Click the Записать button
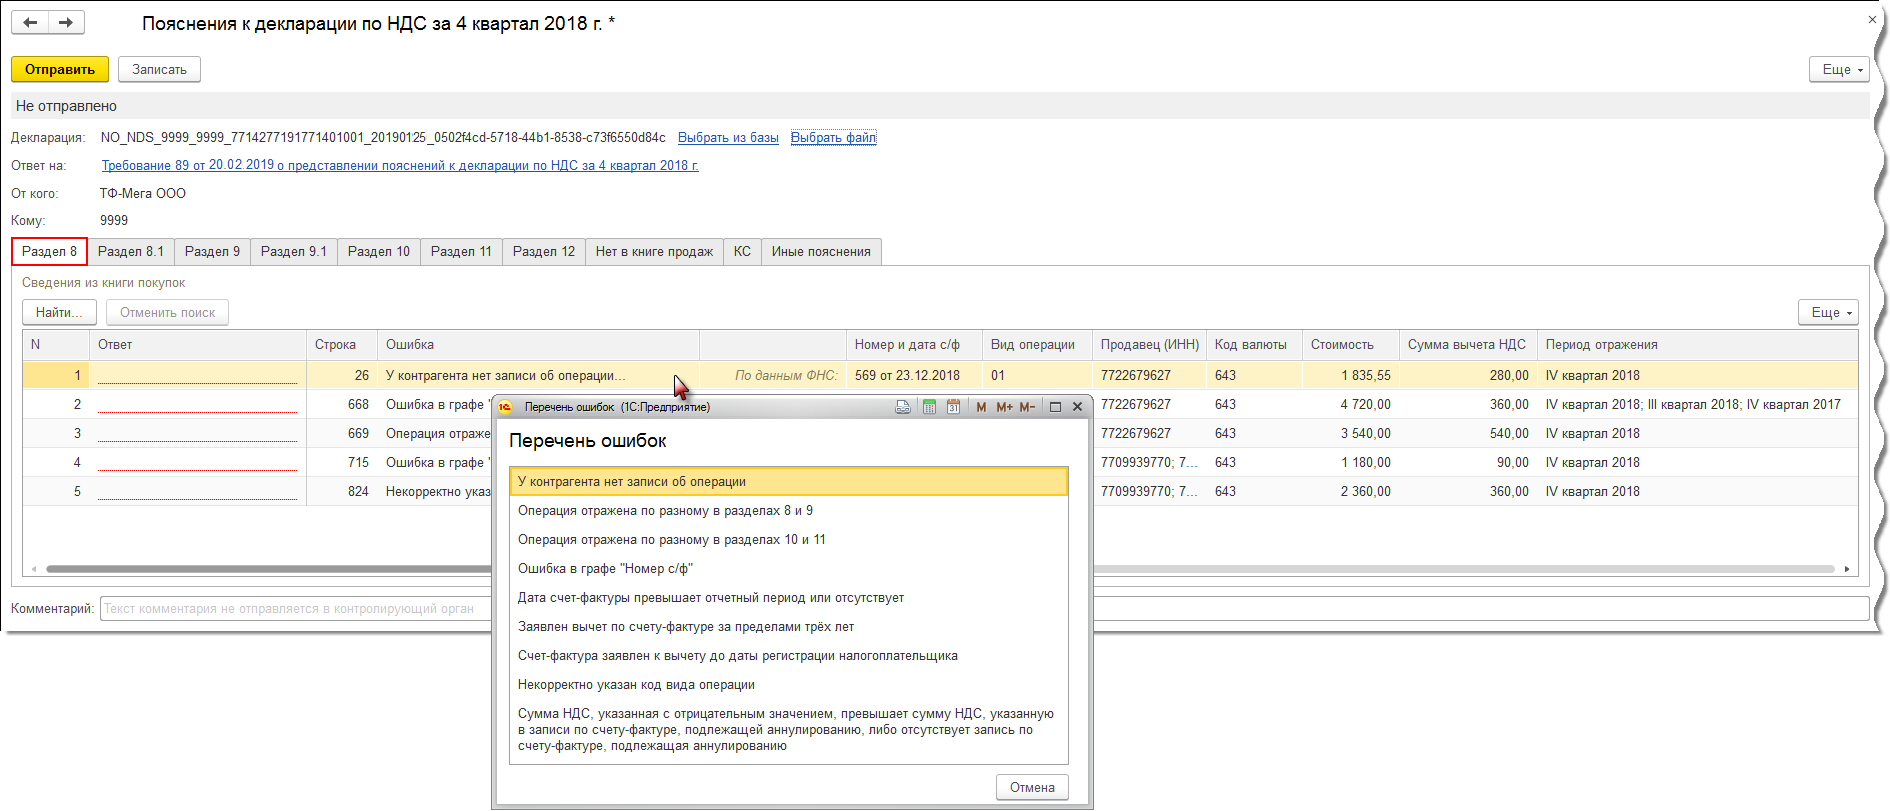The width and height of the screenshot is (1890, 811). click(x=159, y=69)
